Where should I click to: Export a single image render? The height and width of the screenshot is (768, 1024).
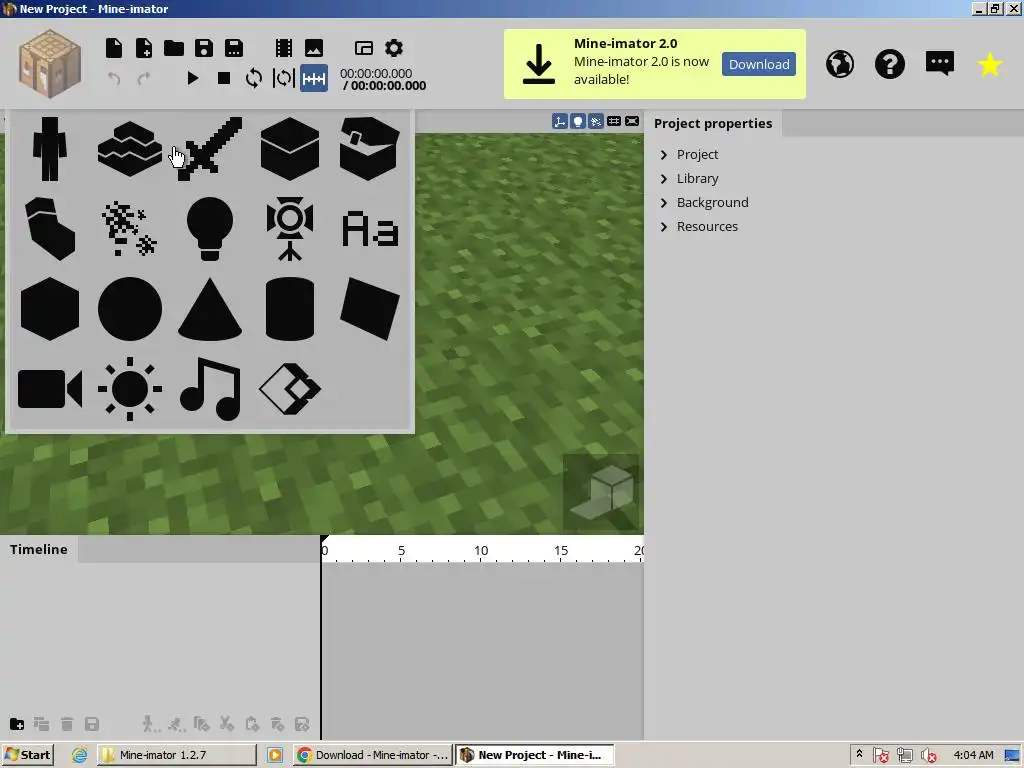click(313, 48)
